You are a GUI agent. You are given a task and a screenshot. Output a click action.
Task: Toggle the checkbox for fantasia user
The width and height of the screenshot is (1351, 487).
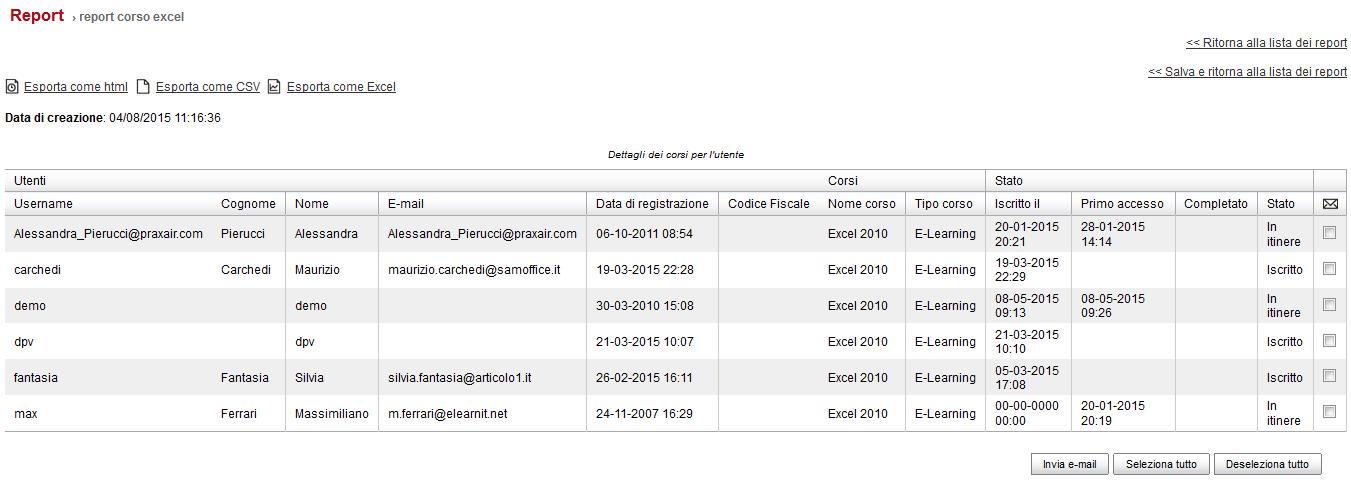pyautogui.click(x=1329, y=377)
